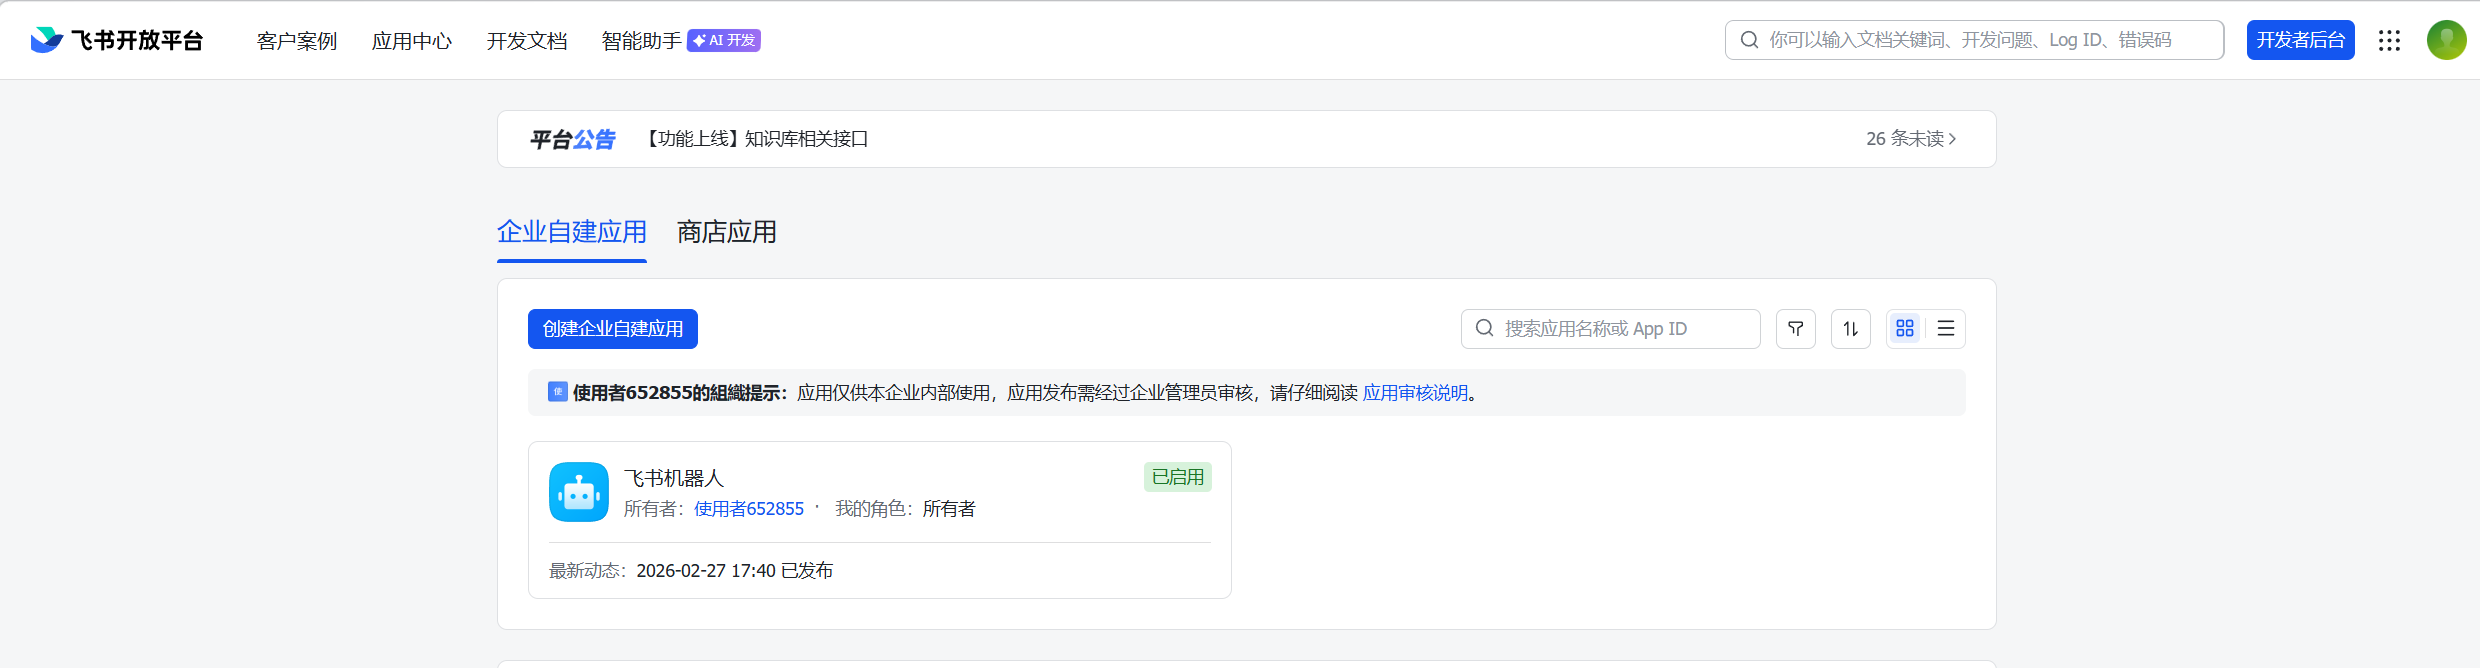Click the 平台公告 label
The width and height of the screenshot is (2480, 668).
(x=572, y=139)
